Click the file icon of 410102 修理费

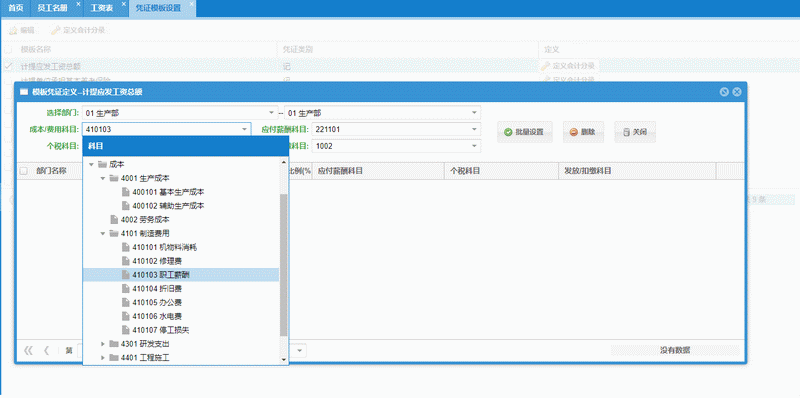[126, 261]
